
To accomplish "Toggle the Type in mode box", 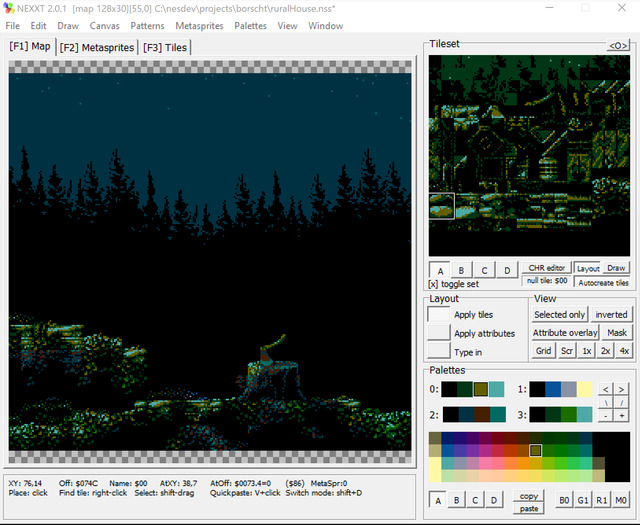I will pyautogui.click(x=439, y=351).
